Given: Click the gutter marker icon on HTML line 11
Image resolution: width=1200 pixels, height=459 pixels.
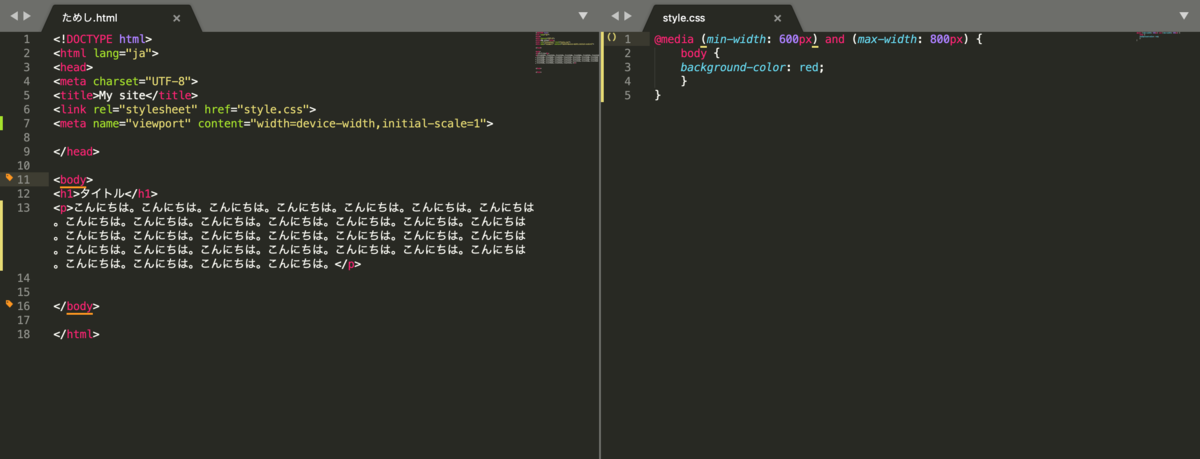Looking at the screenshot, I should [9, 177].
